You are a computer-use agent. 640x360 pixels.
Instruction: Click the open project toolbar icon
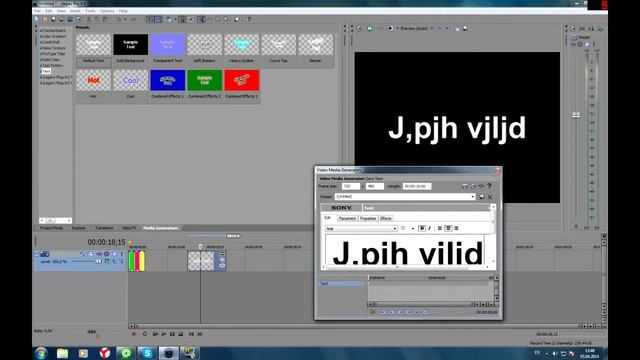pyautogui.click(x=45, y=19)
